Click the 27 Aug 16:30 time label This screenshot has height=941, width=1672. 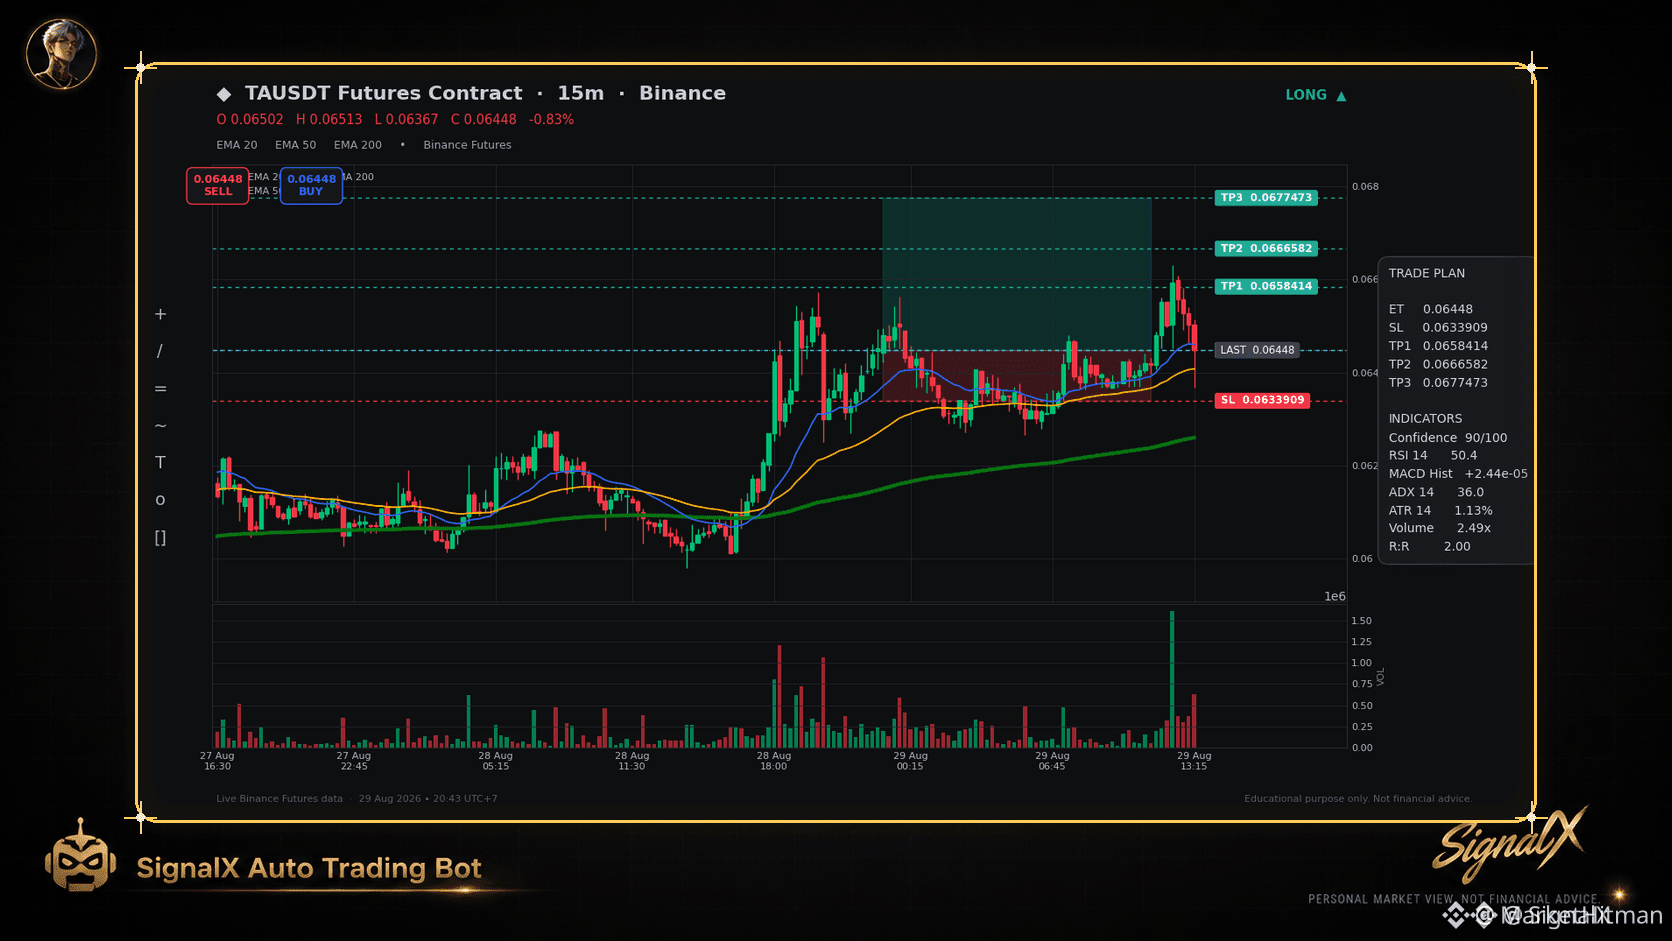point(217,761)
